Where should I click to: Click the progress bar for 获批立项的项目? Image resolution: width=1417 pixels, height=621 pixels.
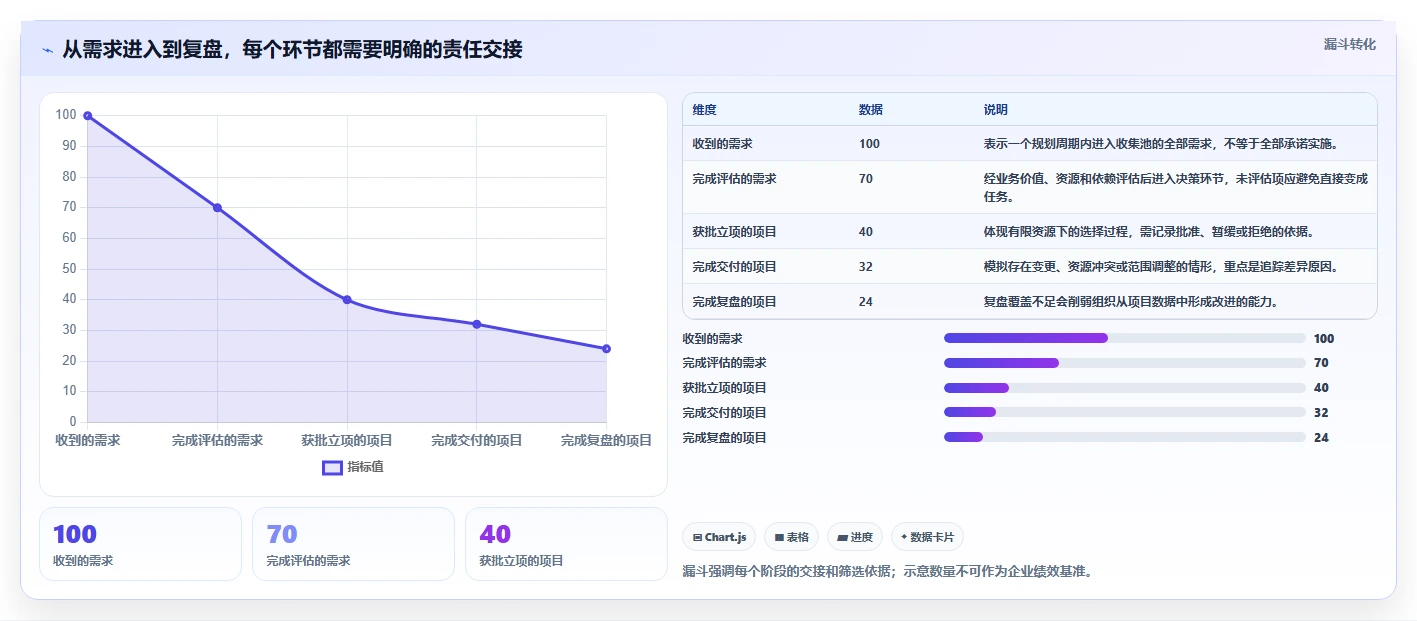pyautogui.click(x=1125, y=388)
